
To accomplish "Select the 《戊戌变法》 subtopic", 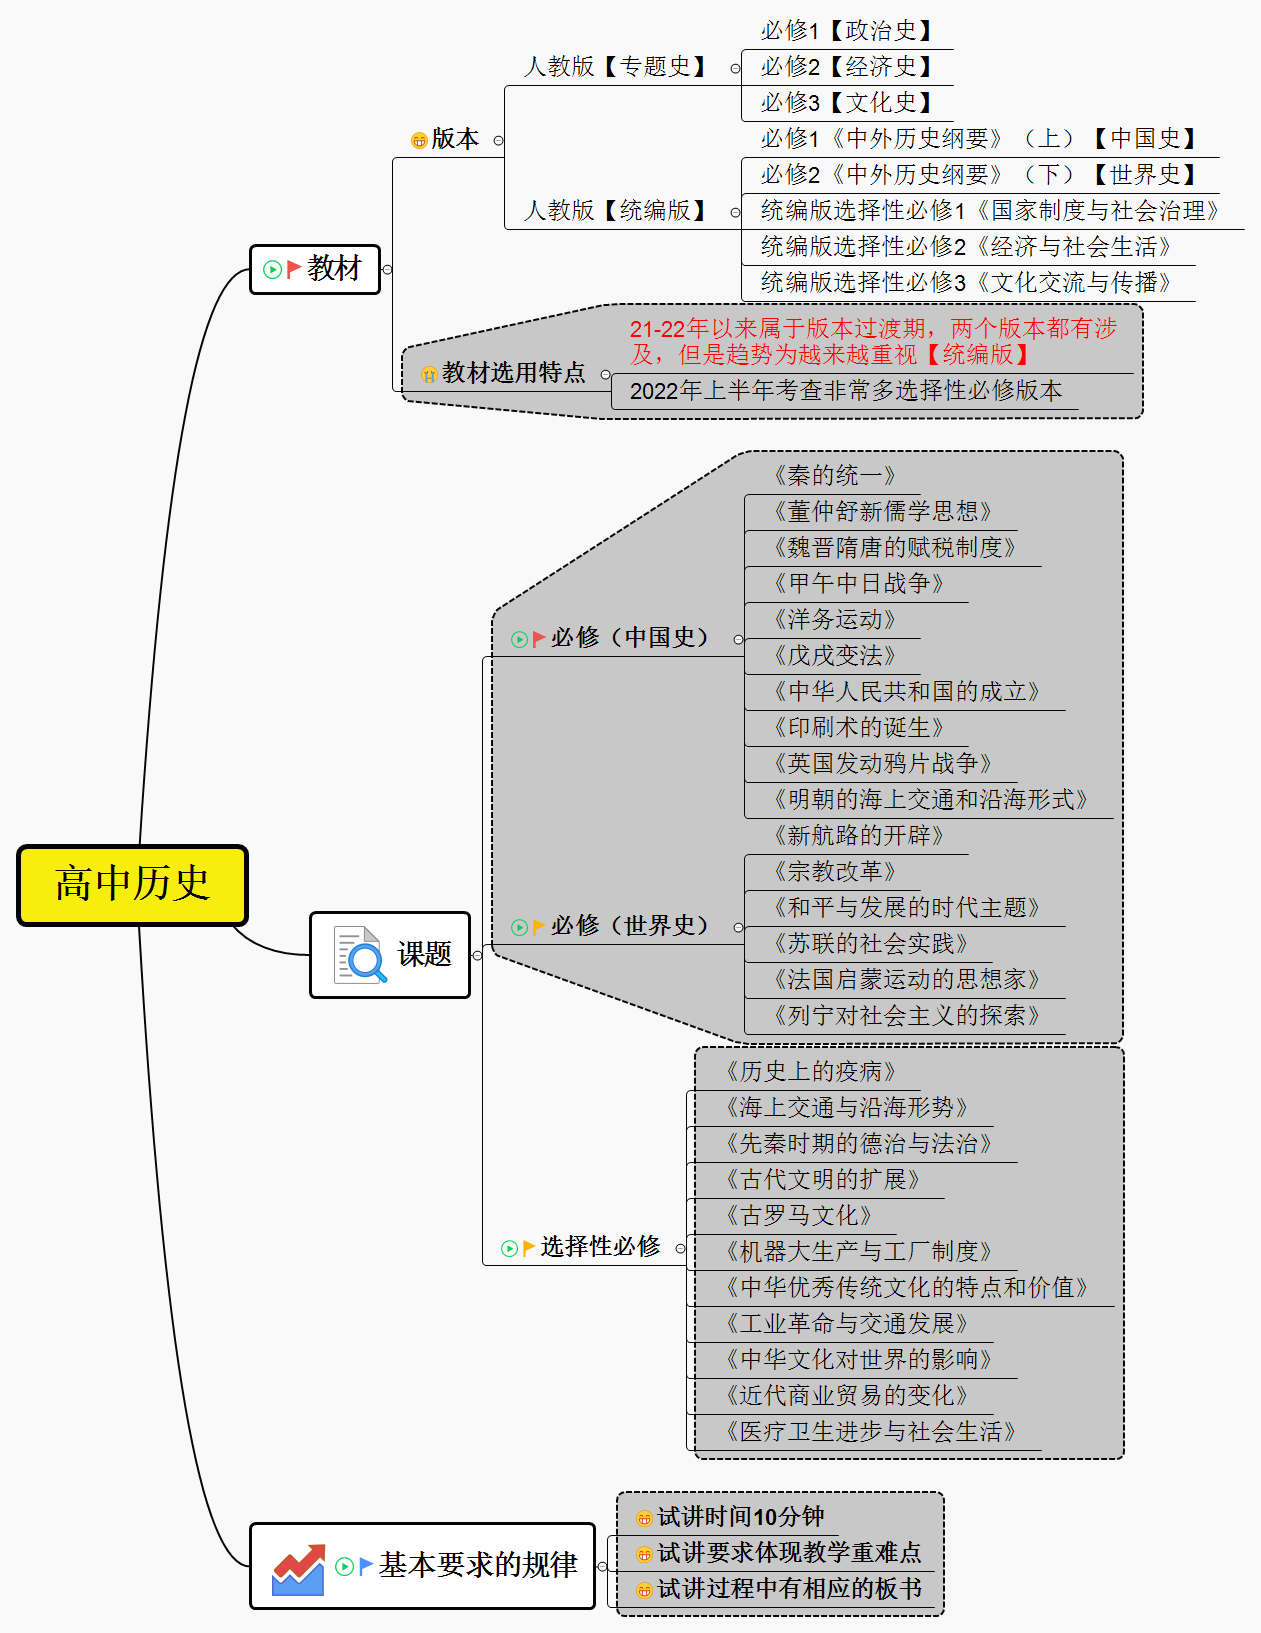I will (x=833, y=656).
